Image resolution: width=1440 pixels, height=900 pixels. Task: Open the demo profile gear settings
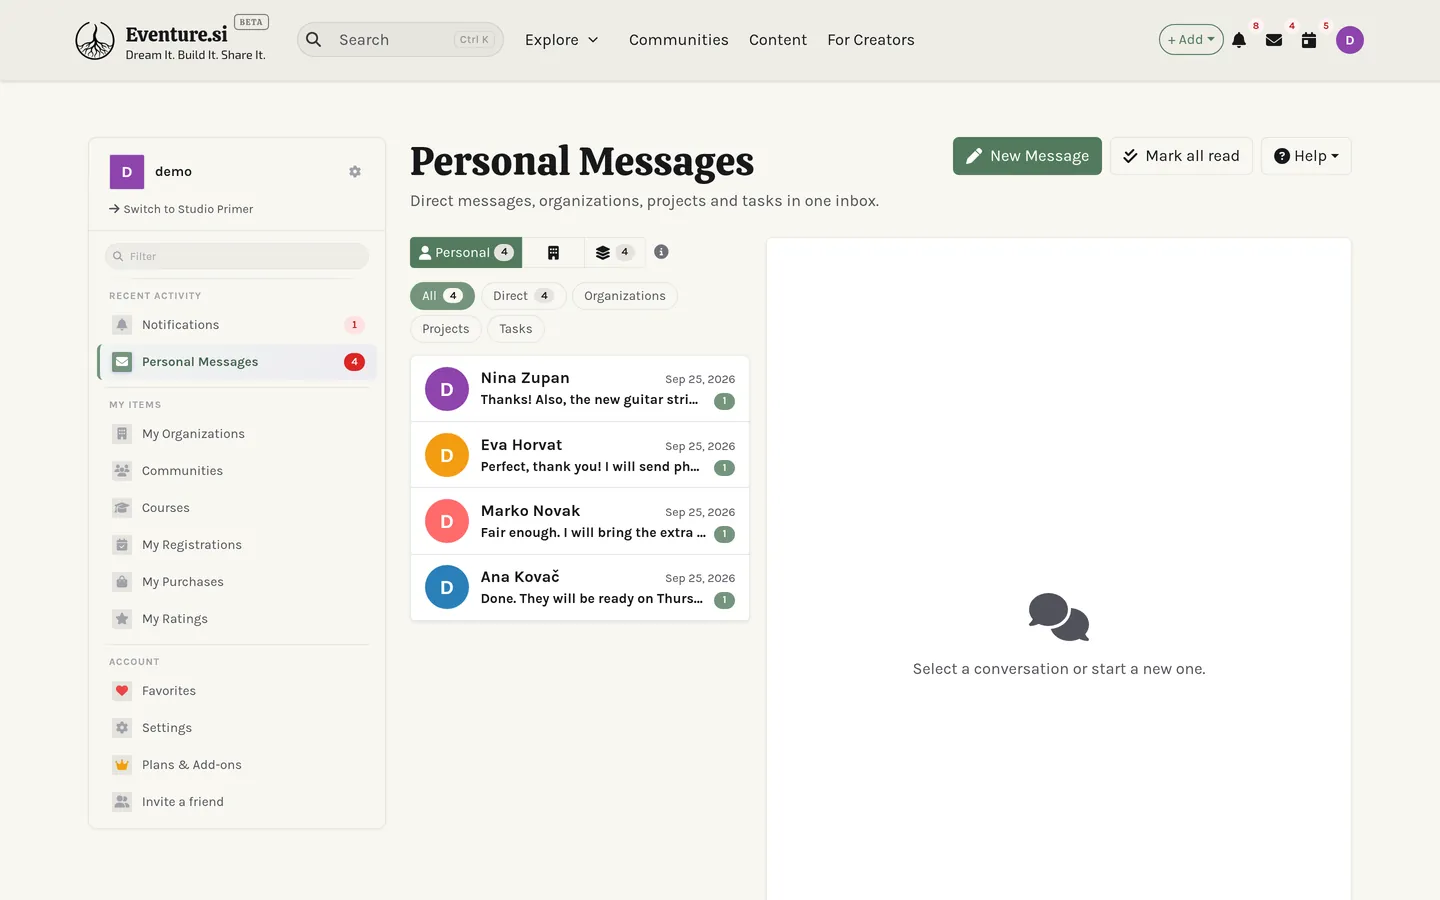355,172
